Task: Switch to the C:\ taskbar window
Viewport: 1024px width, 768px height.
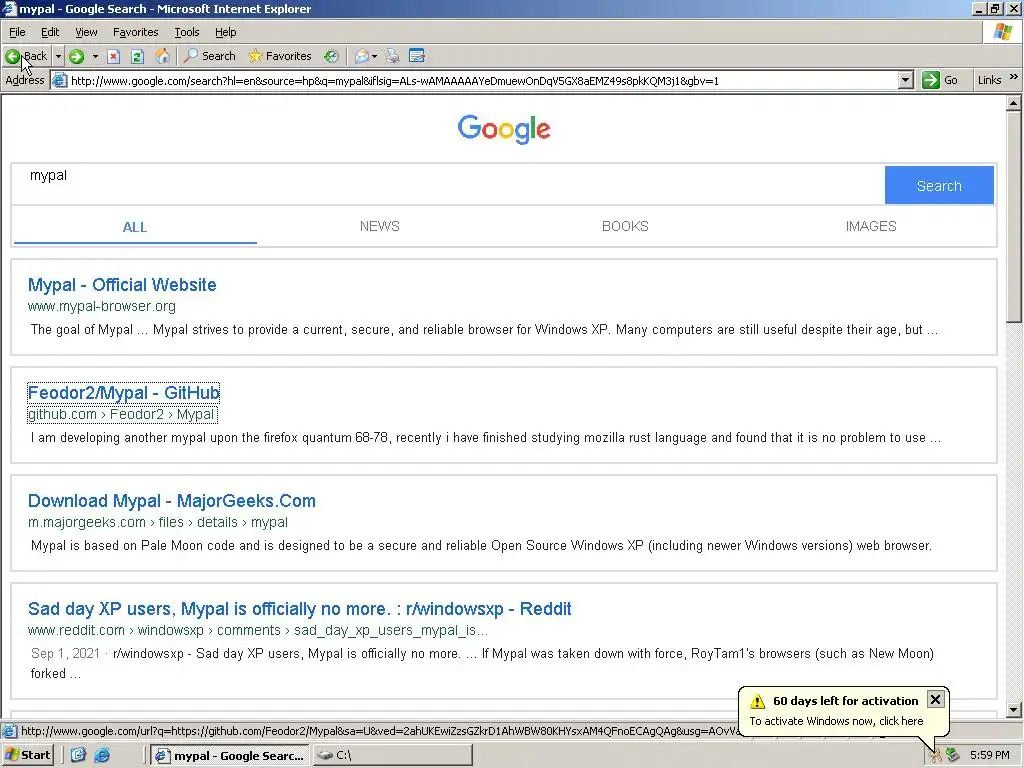Action: coord(392,756)
